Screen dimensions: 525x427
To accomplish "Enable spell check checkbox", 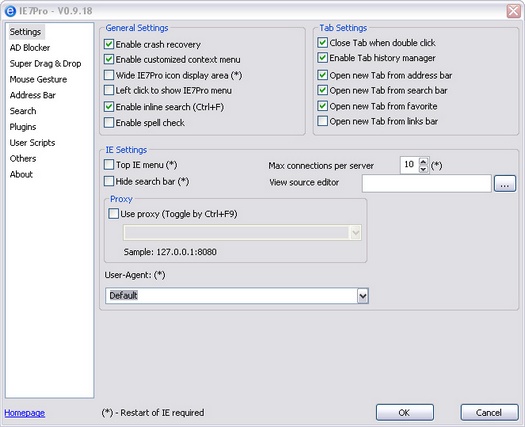I will pyautogui.click(x=109, y=123).
